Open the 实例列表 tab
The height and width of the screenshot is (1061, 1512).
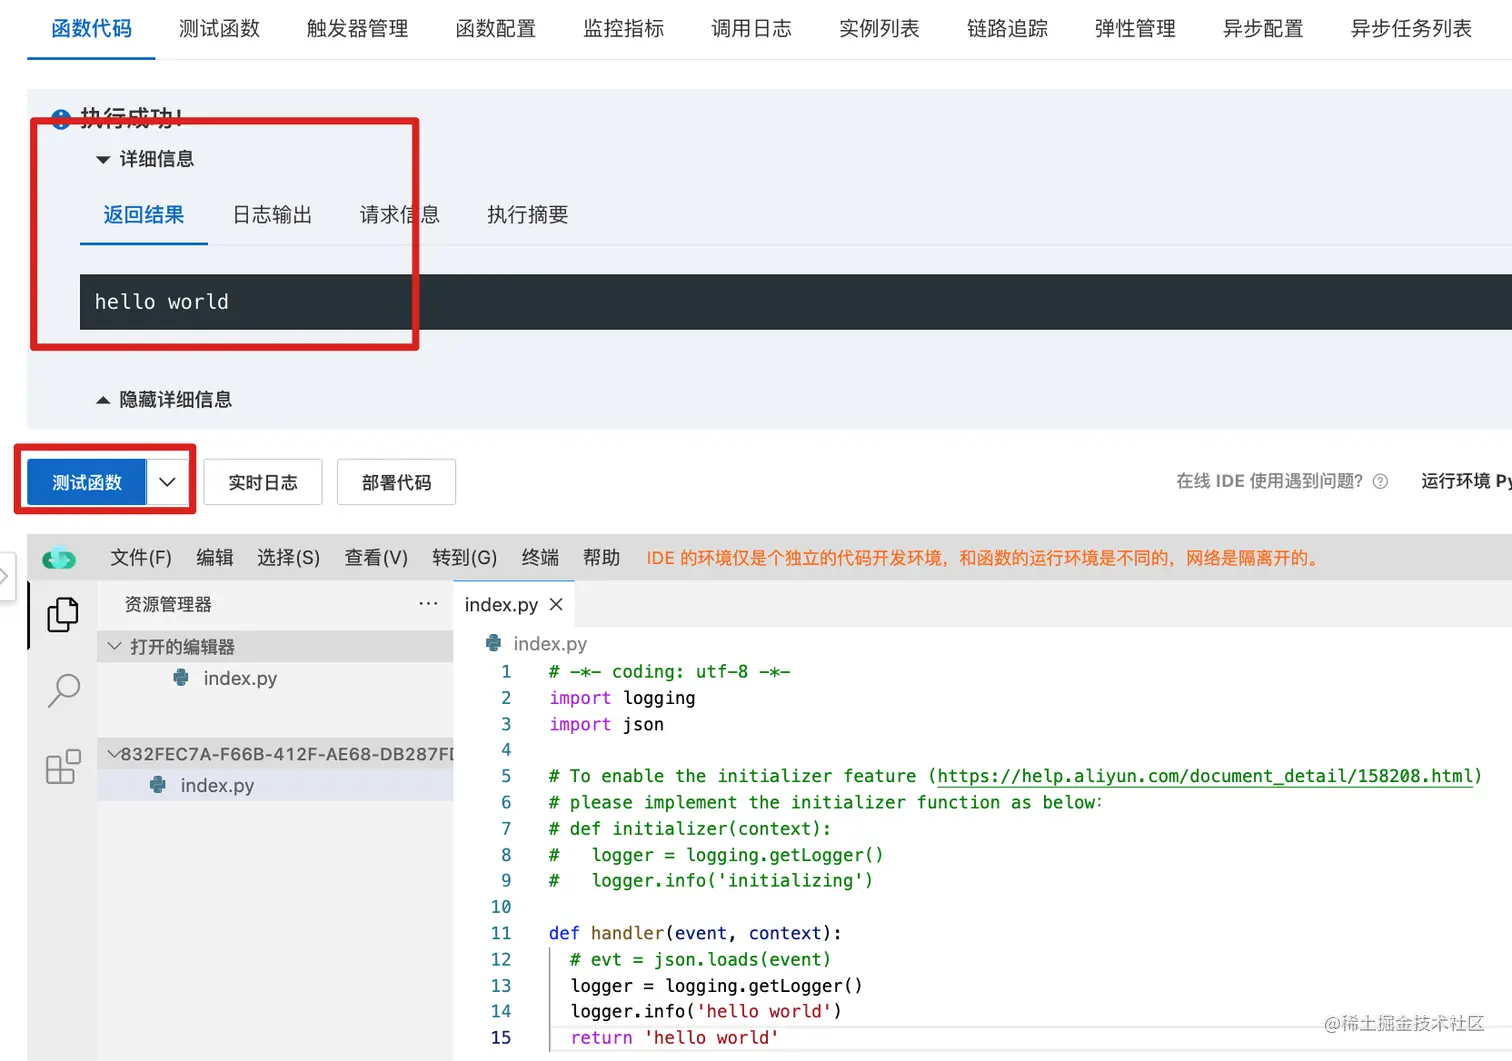pos(879,28)
